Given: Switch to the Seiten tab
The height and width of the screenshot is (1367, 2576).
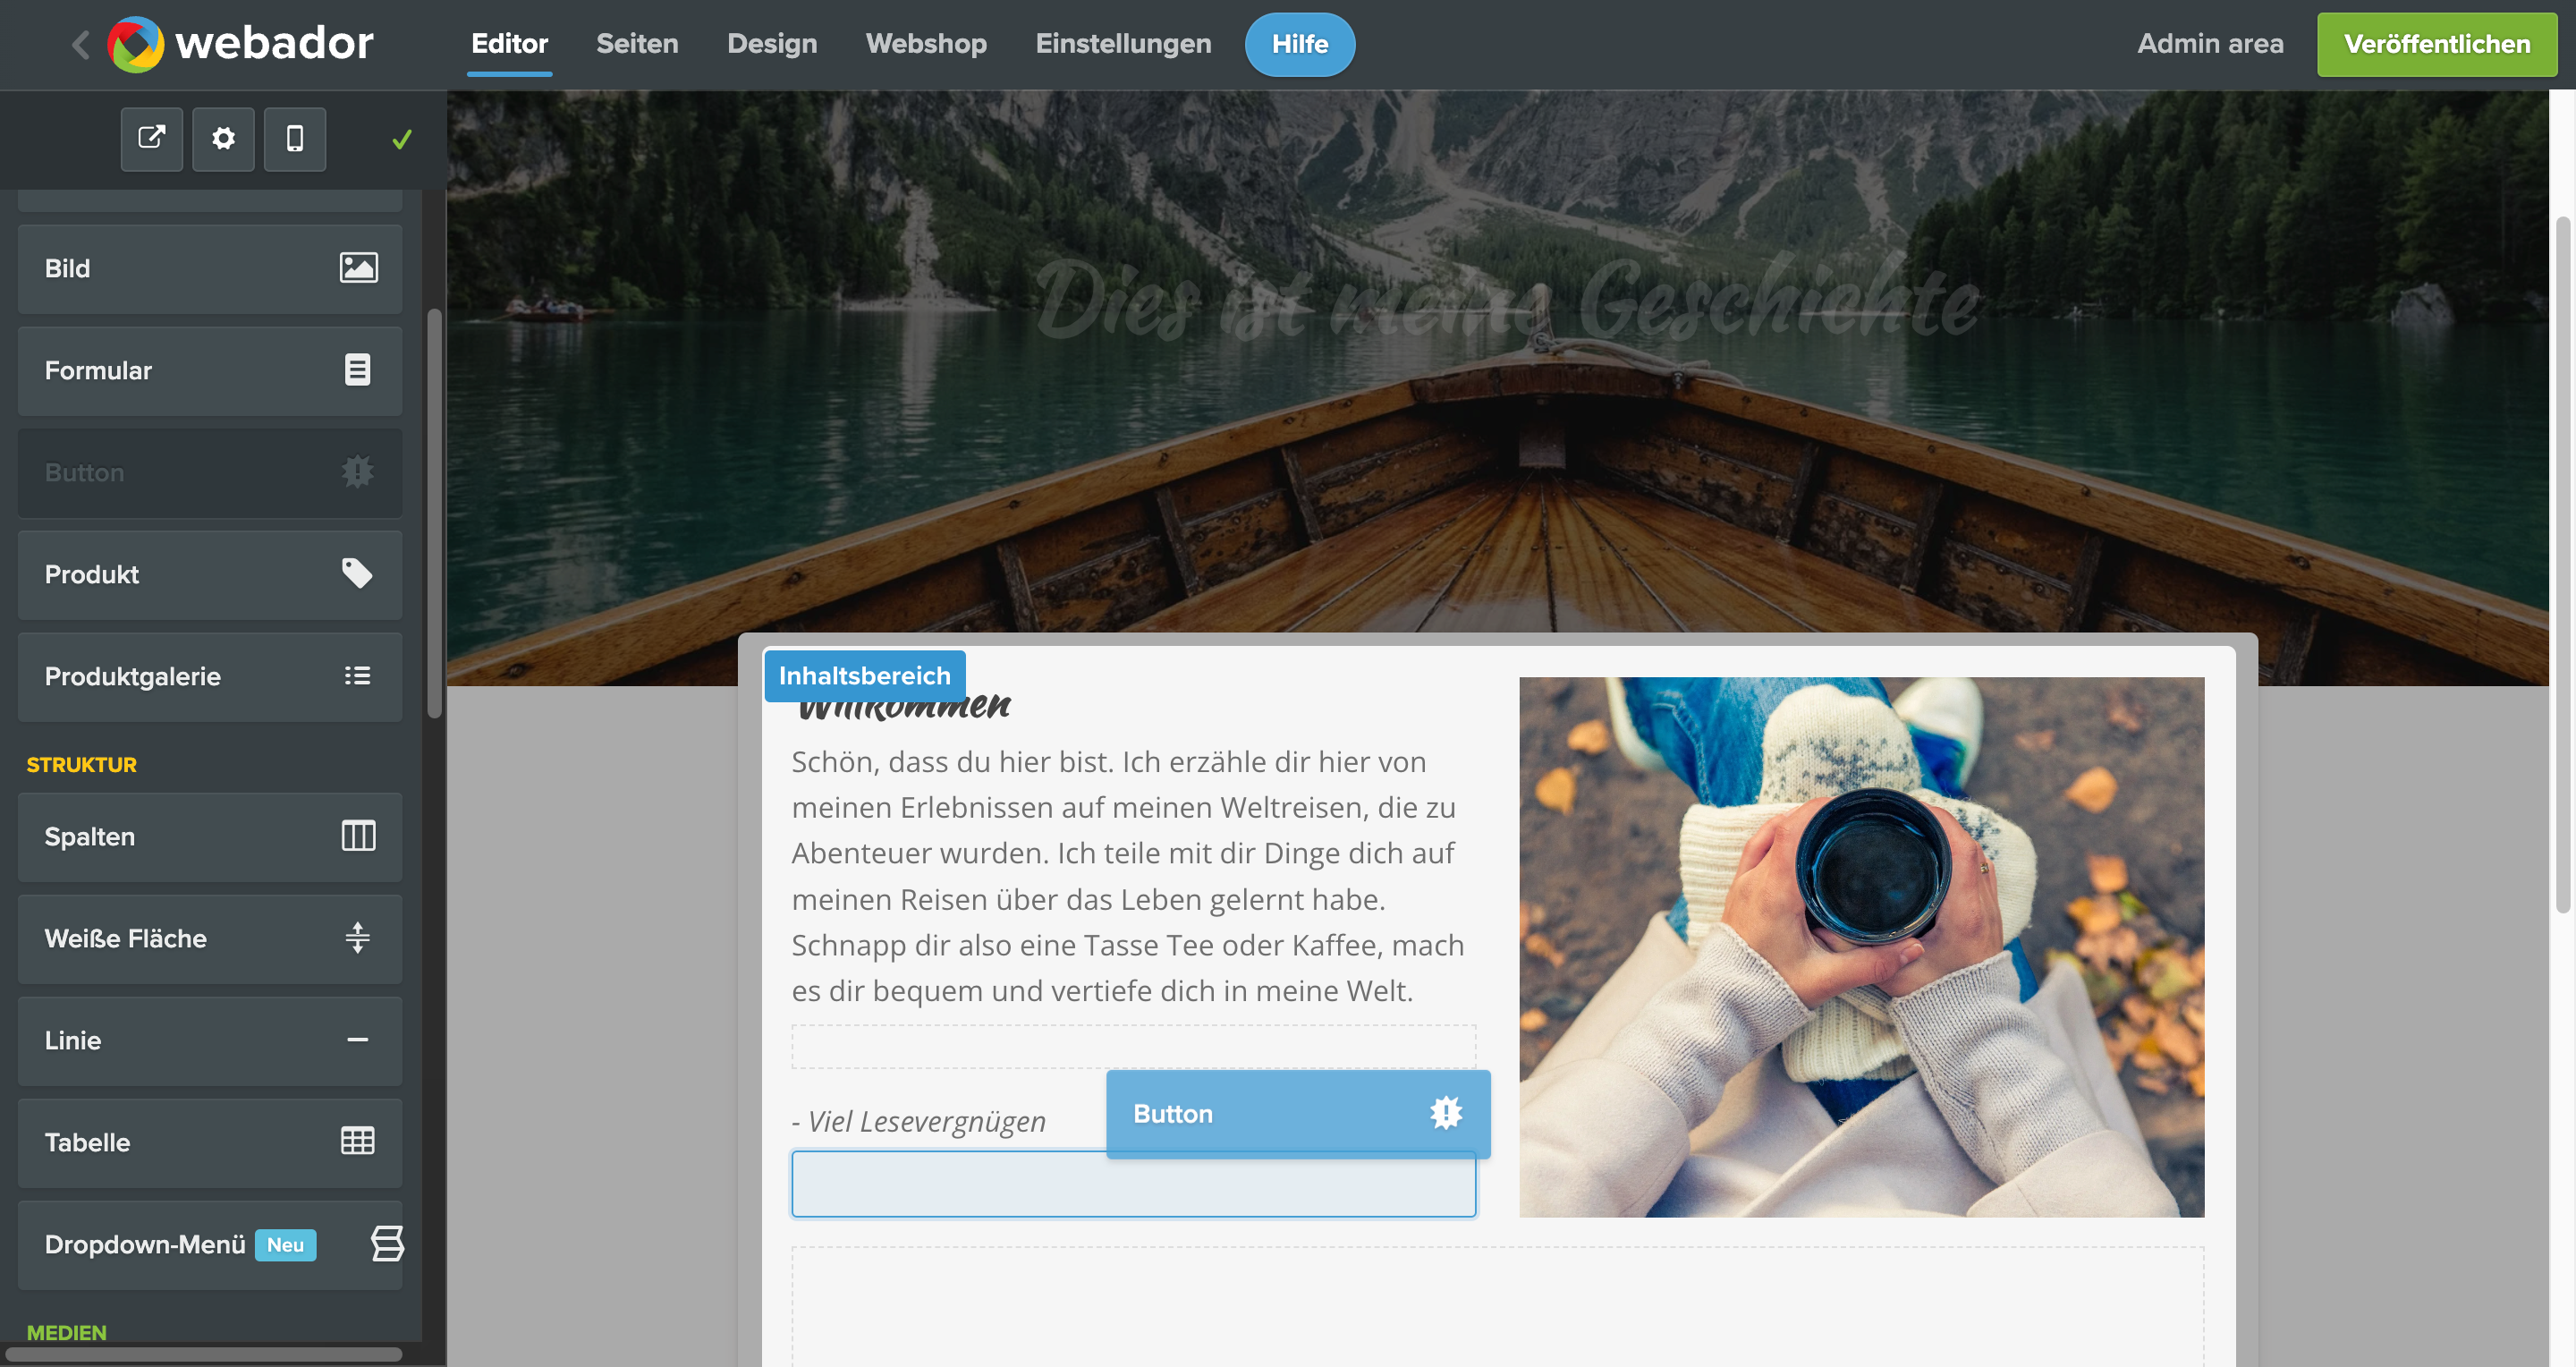Looking at the screenshot, I should pos(637,44).
